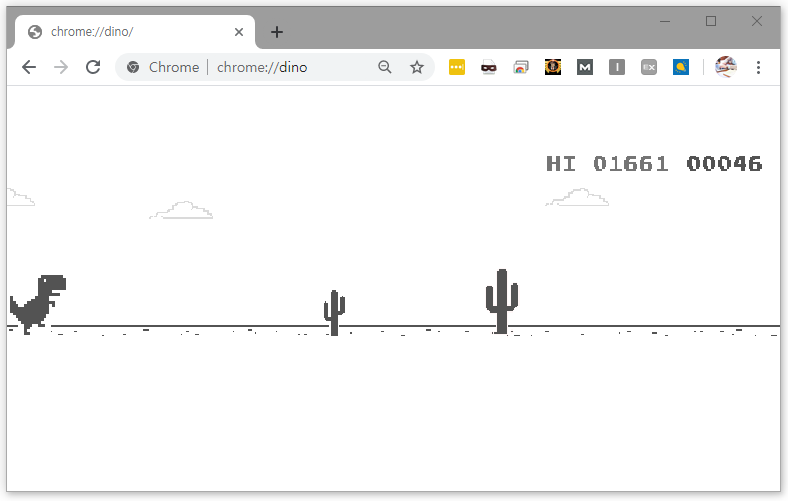
Task: Open Chrome three-dot menu
Action: point(758,67)
